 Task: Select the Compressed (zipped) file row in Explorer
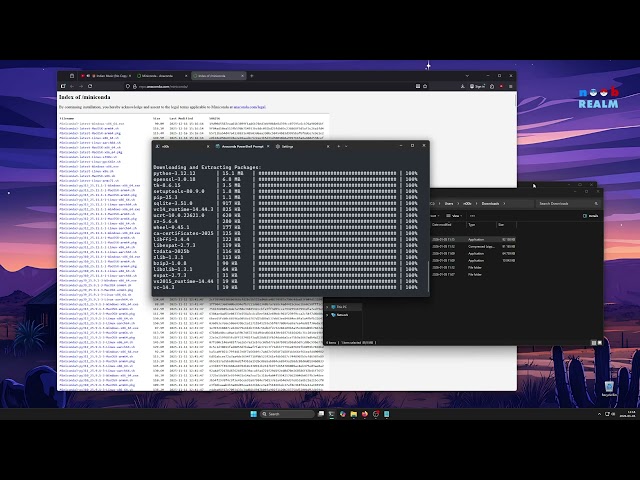click(473, 247)
